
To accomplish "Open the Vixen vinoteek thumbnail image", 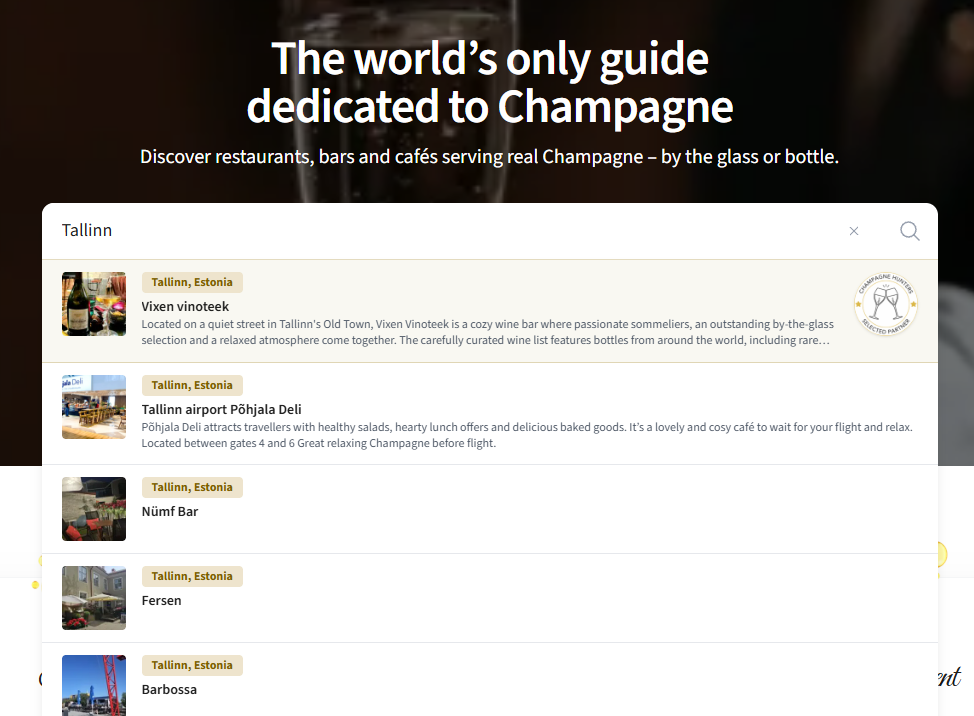I will click(94, 304).
